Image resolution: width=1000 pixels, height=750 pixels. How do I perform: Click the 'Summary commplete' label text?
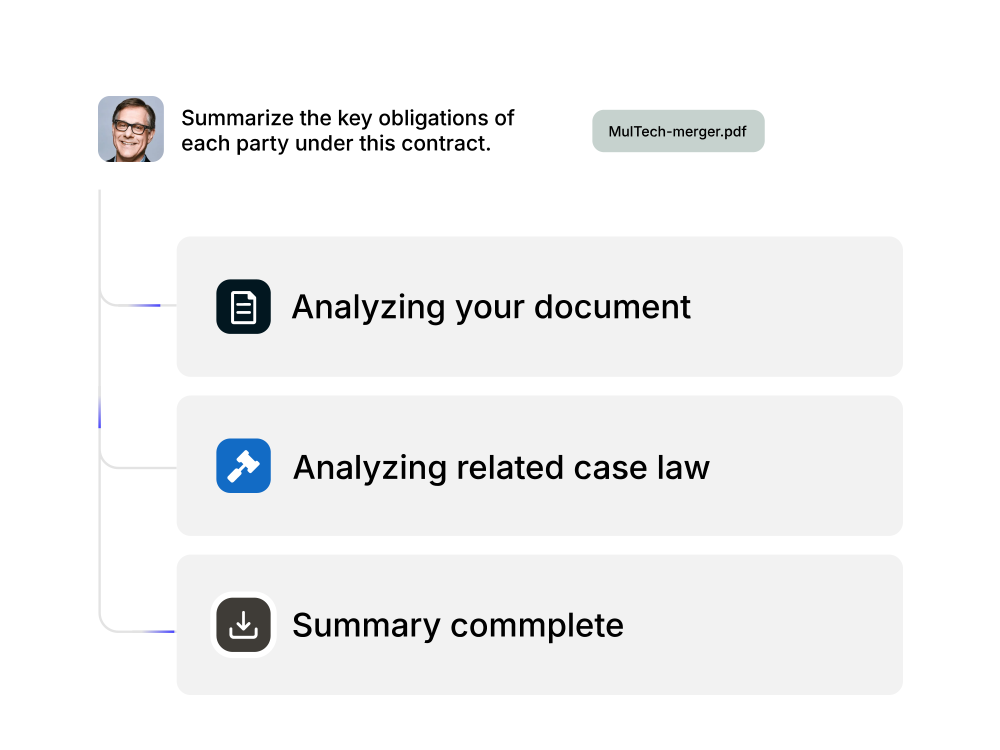(458, 626)
